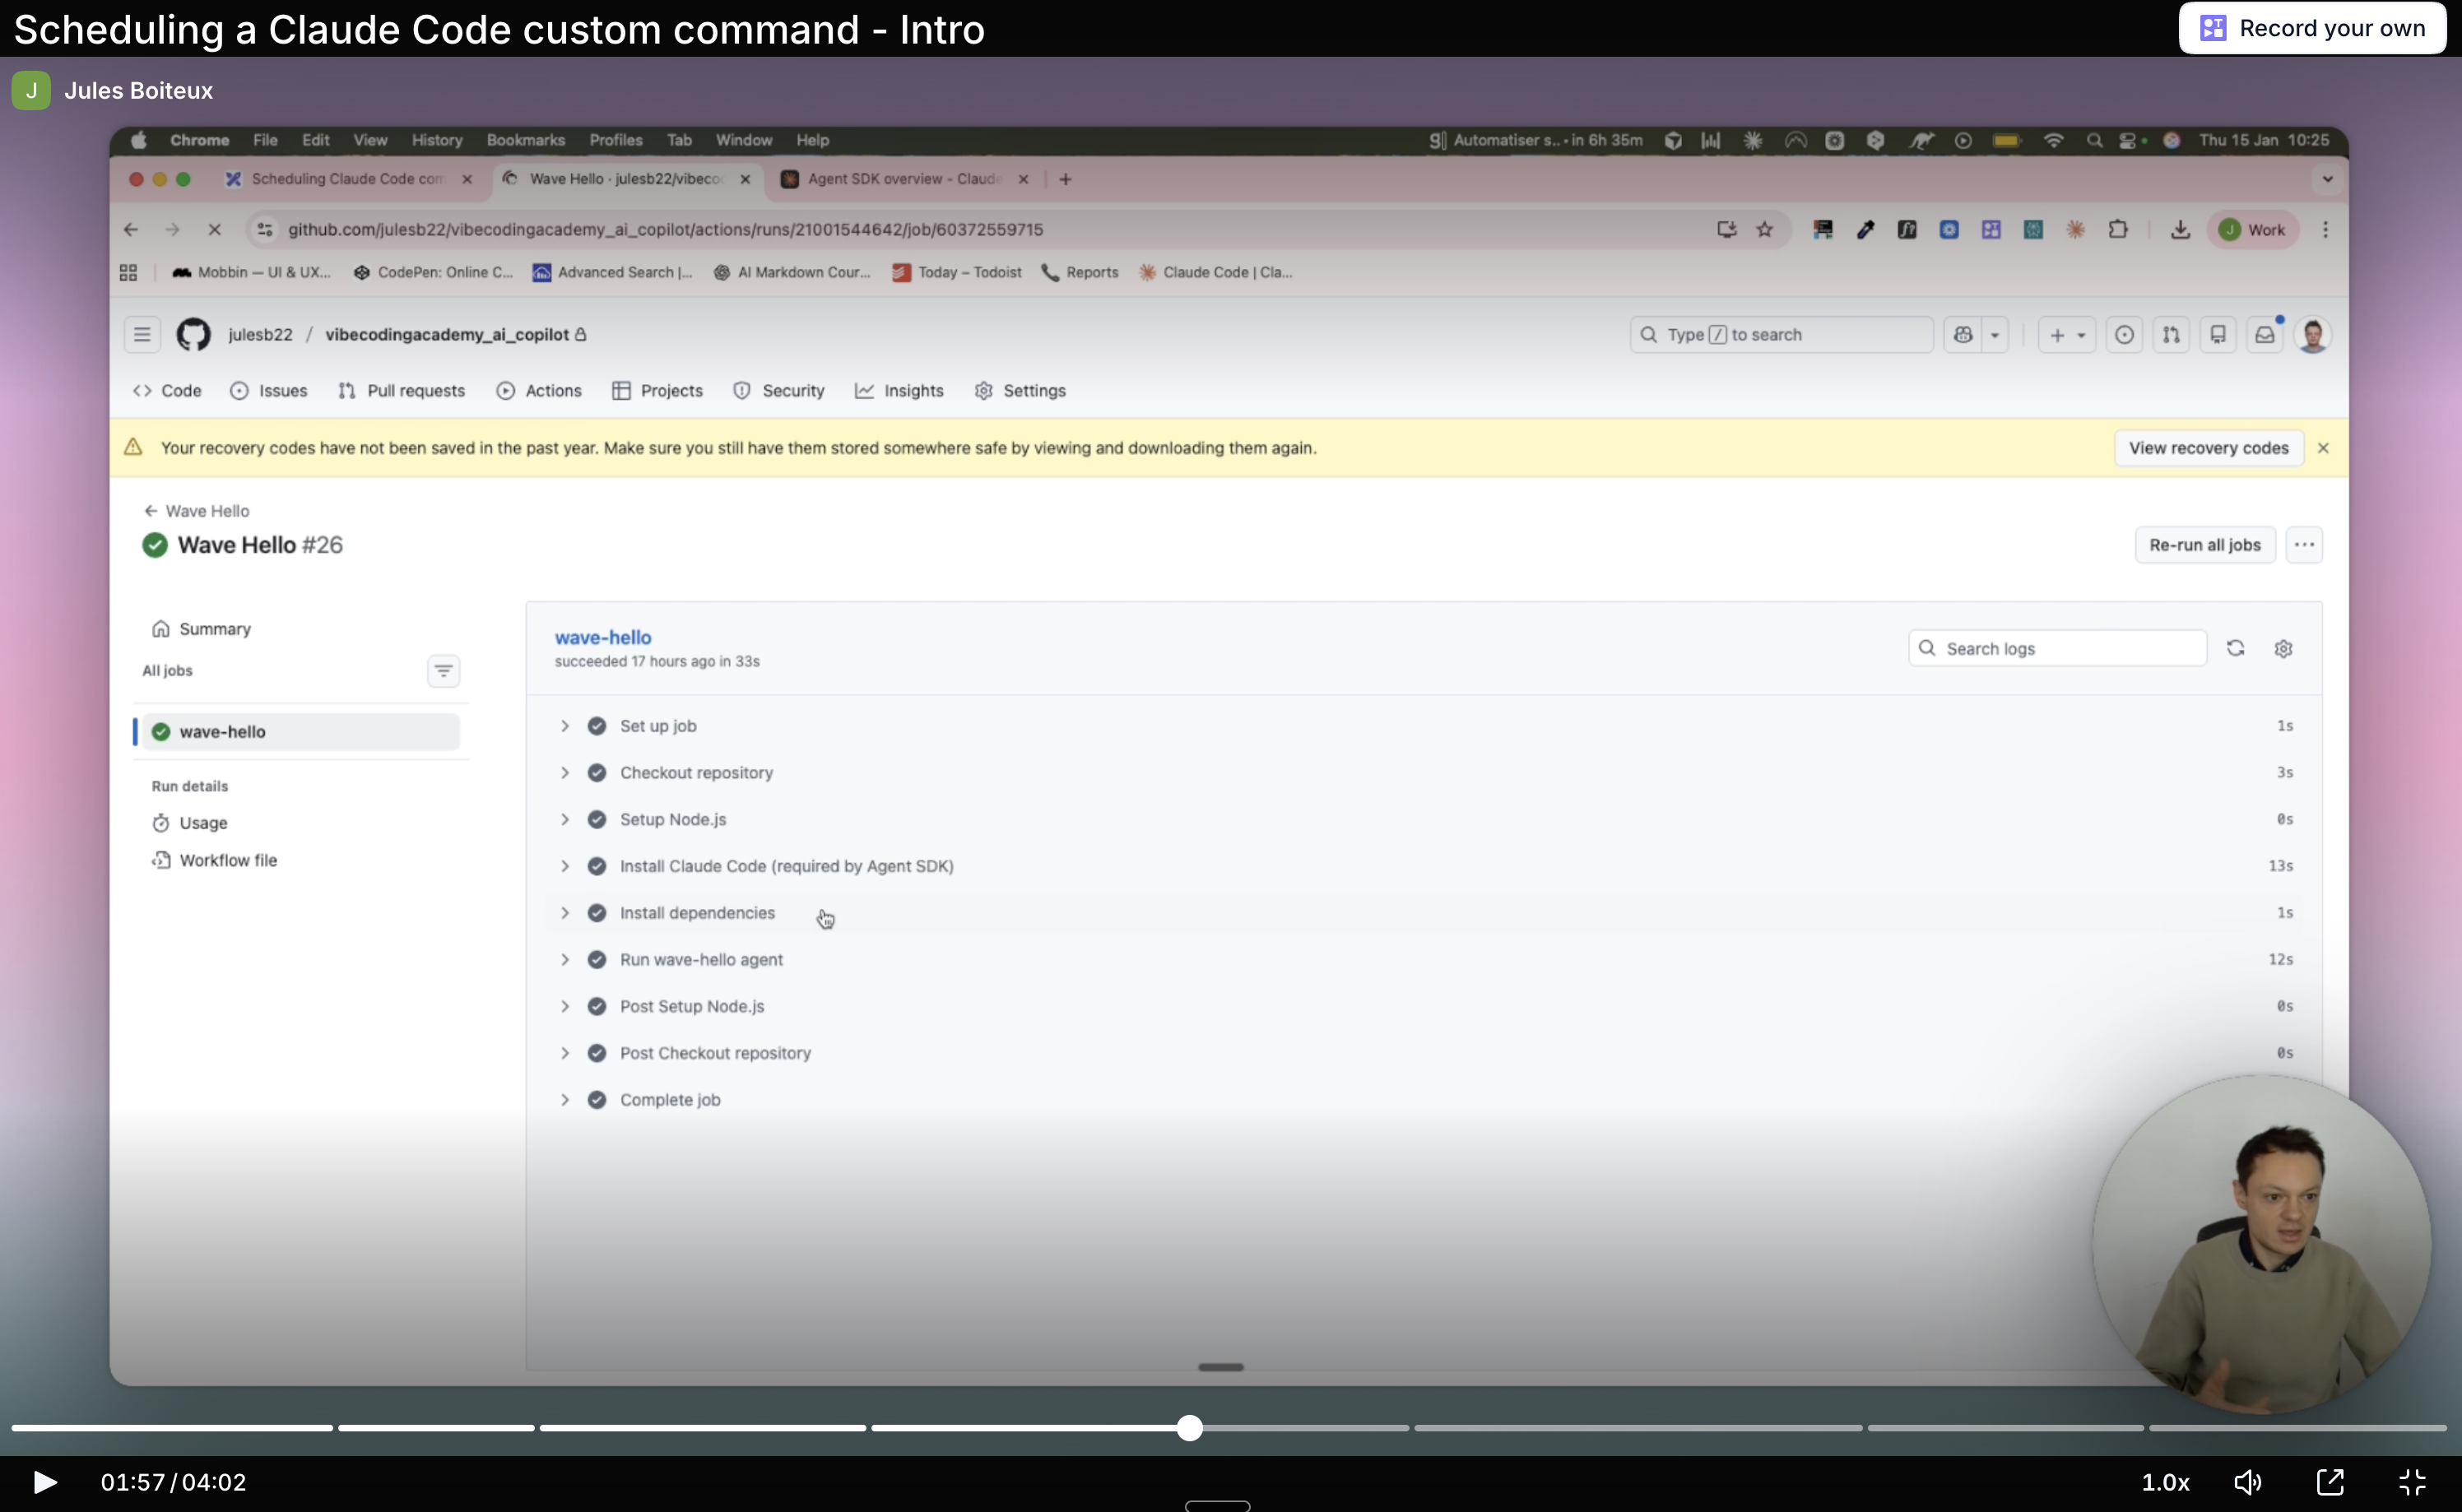Click the All jobs filter icon
Image resolution: width=2462 pixels, height=1512 pixels.
(x=443, y=671)
